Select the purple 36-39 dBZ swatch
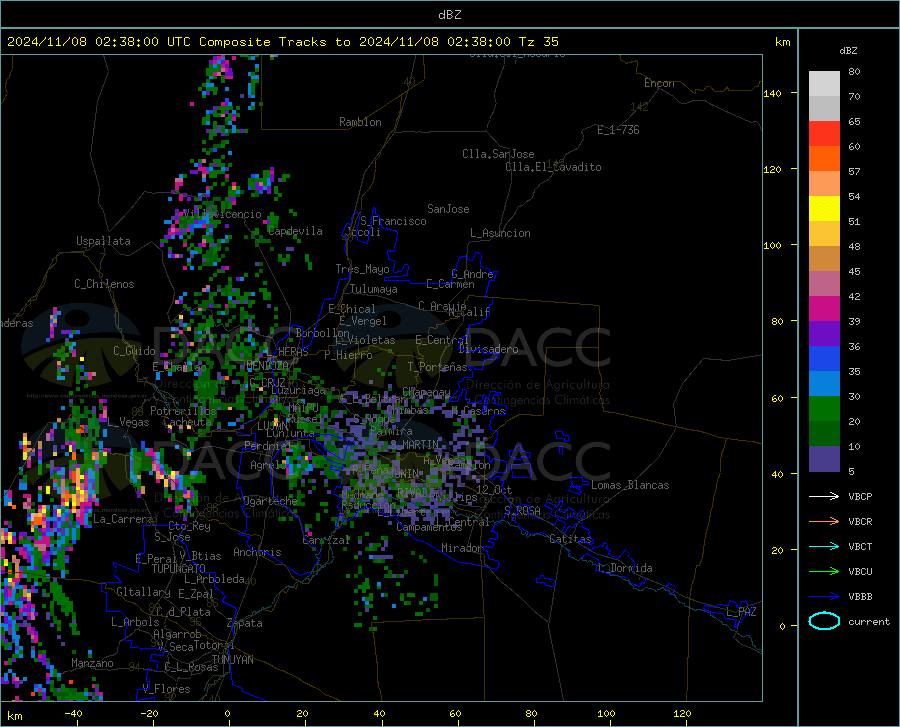 [824, 333]
